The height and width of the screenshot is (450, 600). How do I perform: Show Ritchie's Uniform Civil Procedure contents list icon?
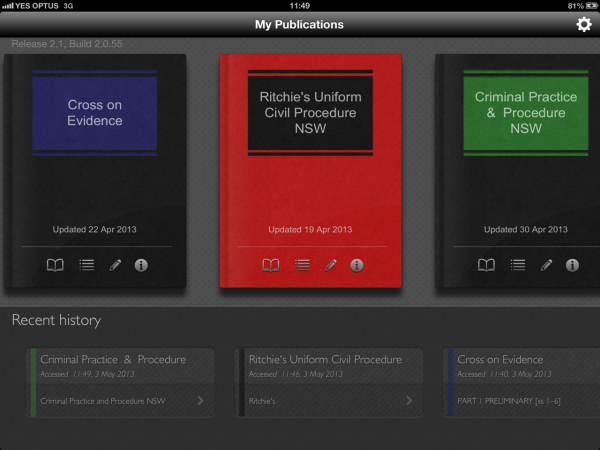pyautogui.click(x=302, y=265)
